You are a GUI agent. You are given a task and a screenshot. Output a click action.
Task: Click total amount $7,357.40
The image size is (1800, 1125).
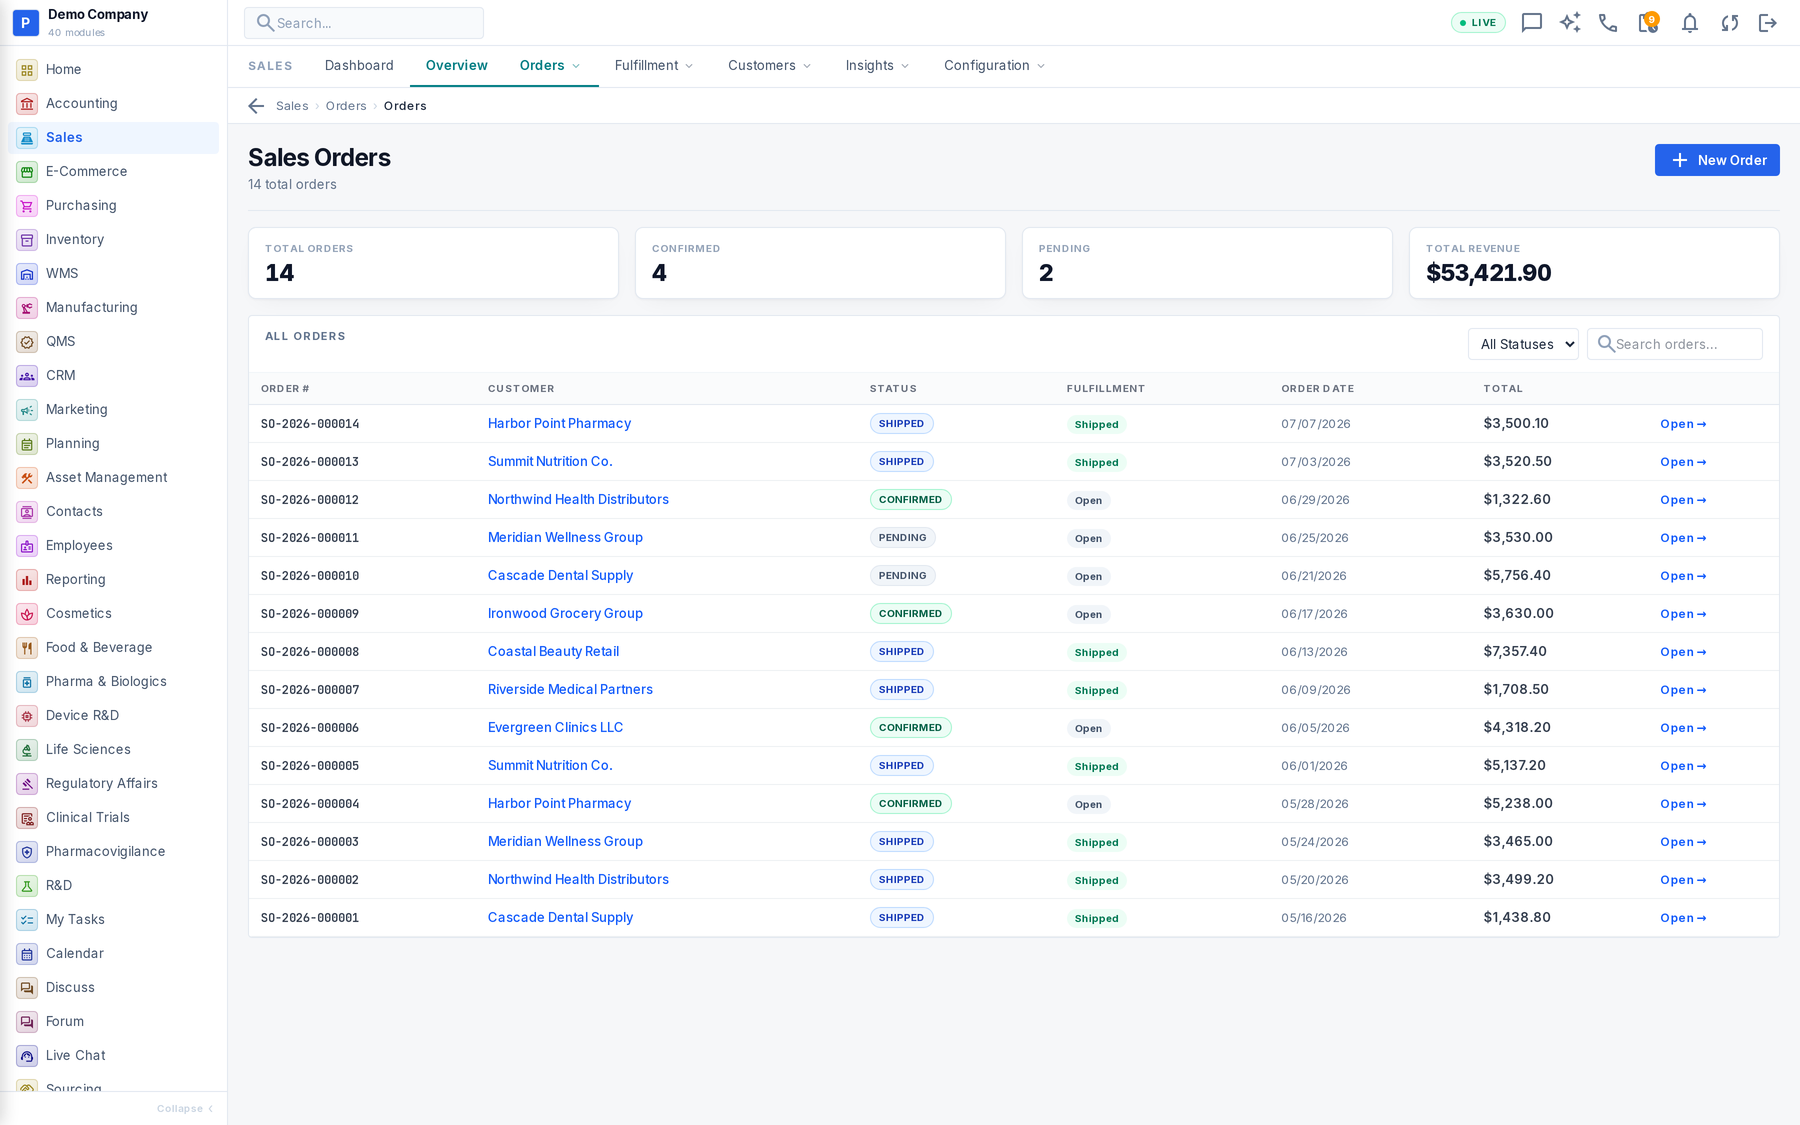(x=1515, y=652)
